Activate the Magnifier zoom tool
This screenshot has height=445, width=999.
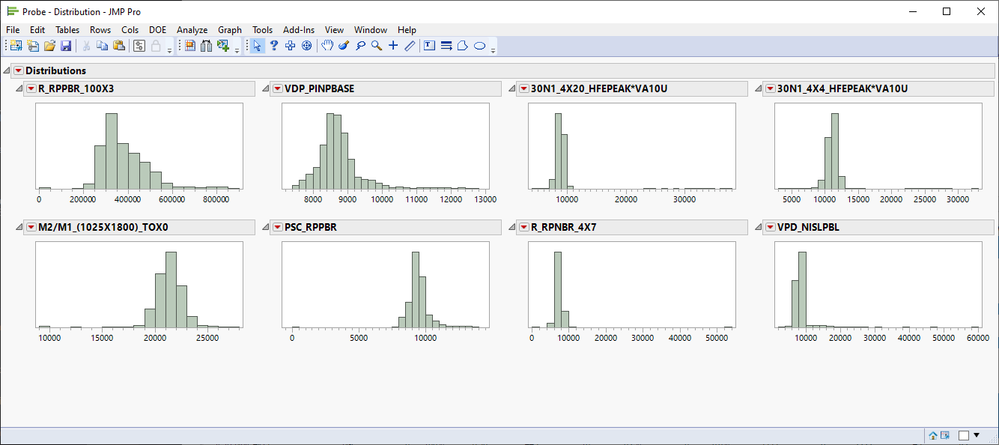[377, 45]
